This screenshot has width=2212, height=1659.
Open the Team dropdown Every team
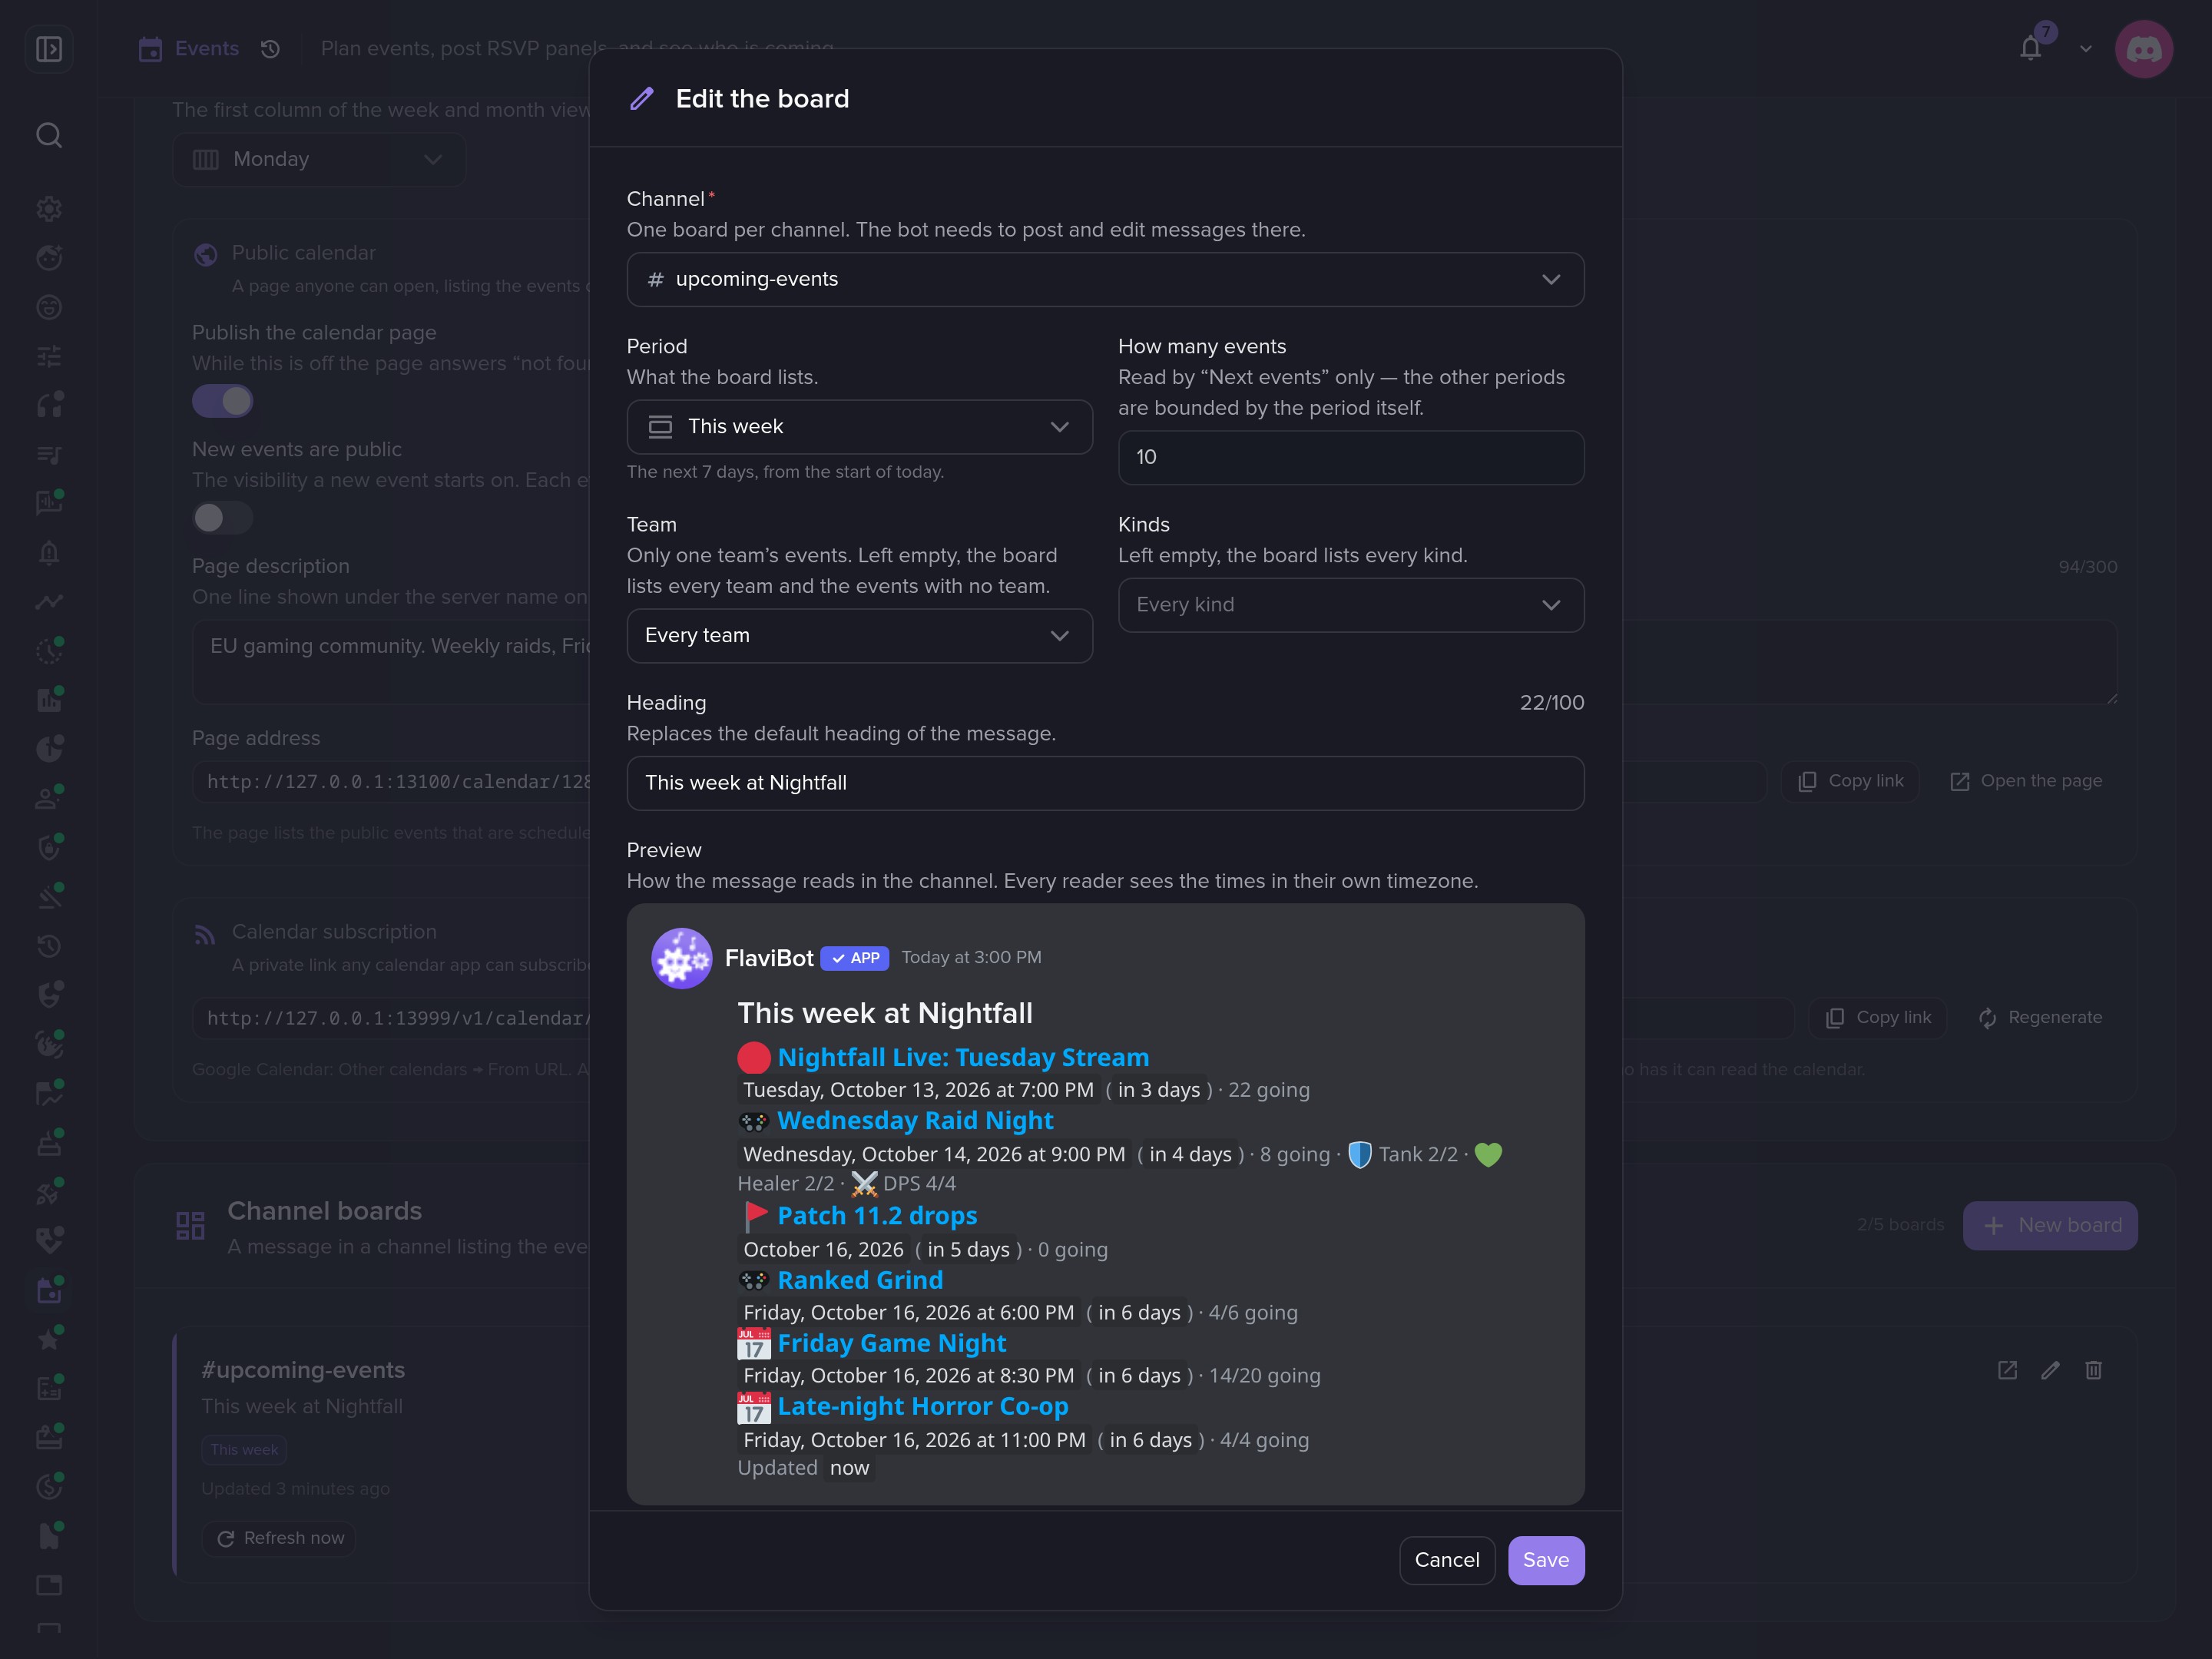click(x=859, y=636)
